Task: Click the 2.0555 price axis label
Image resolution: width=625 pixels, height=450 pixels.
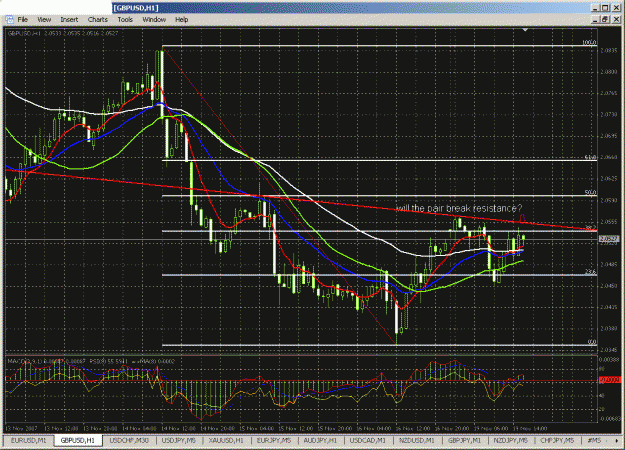Action: coord(609,221)
